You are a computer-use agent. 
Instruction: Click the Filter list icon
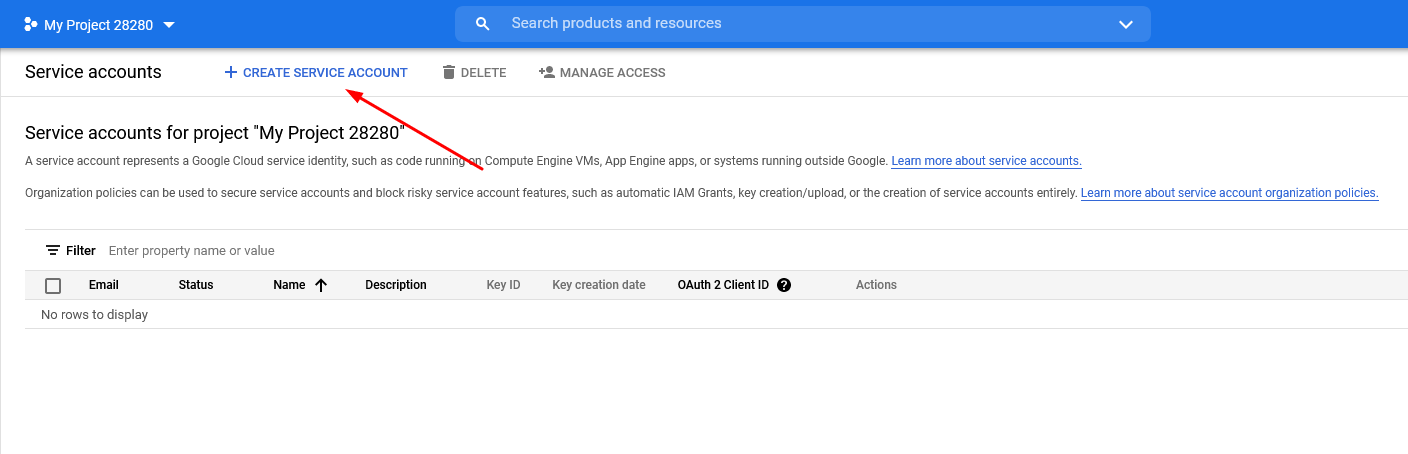click(x=53, y=250)
